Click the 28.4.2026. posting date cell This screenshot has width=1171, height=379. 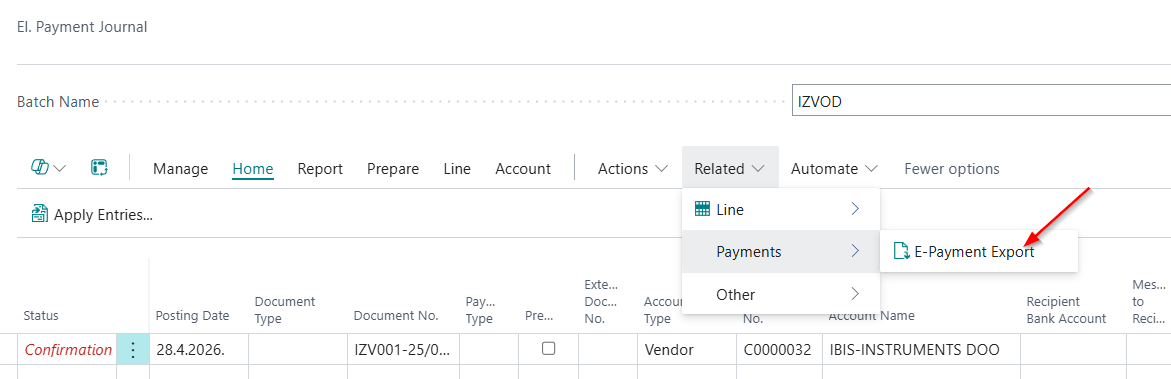pos(199,349)
